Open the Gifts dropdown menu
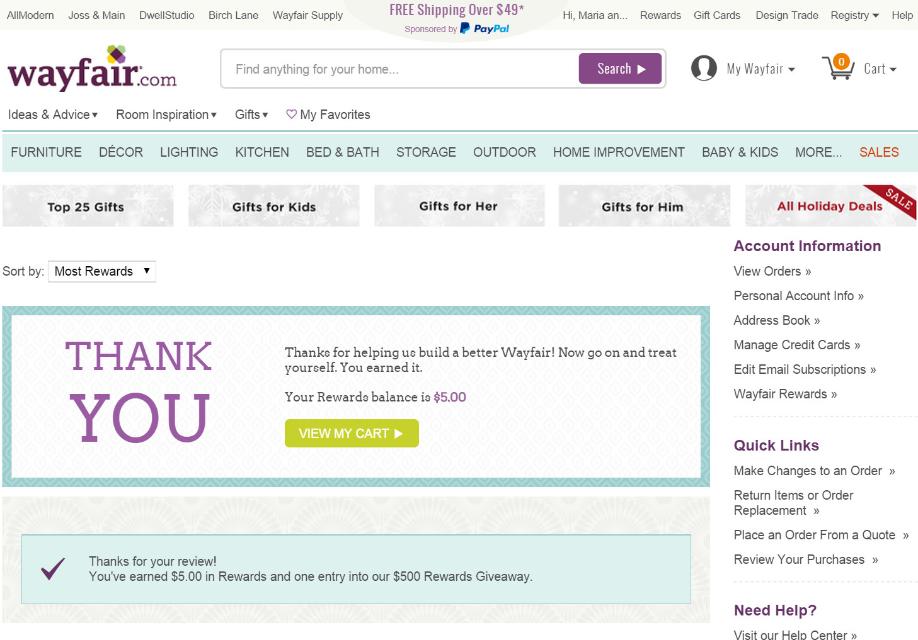Image resolution: width=918 pixels, height=640 pixels. point(251,115)
